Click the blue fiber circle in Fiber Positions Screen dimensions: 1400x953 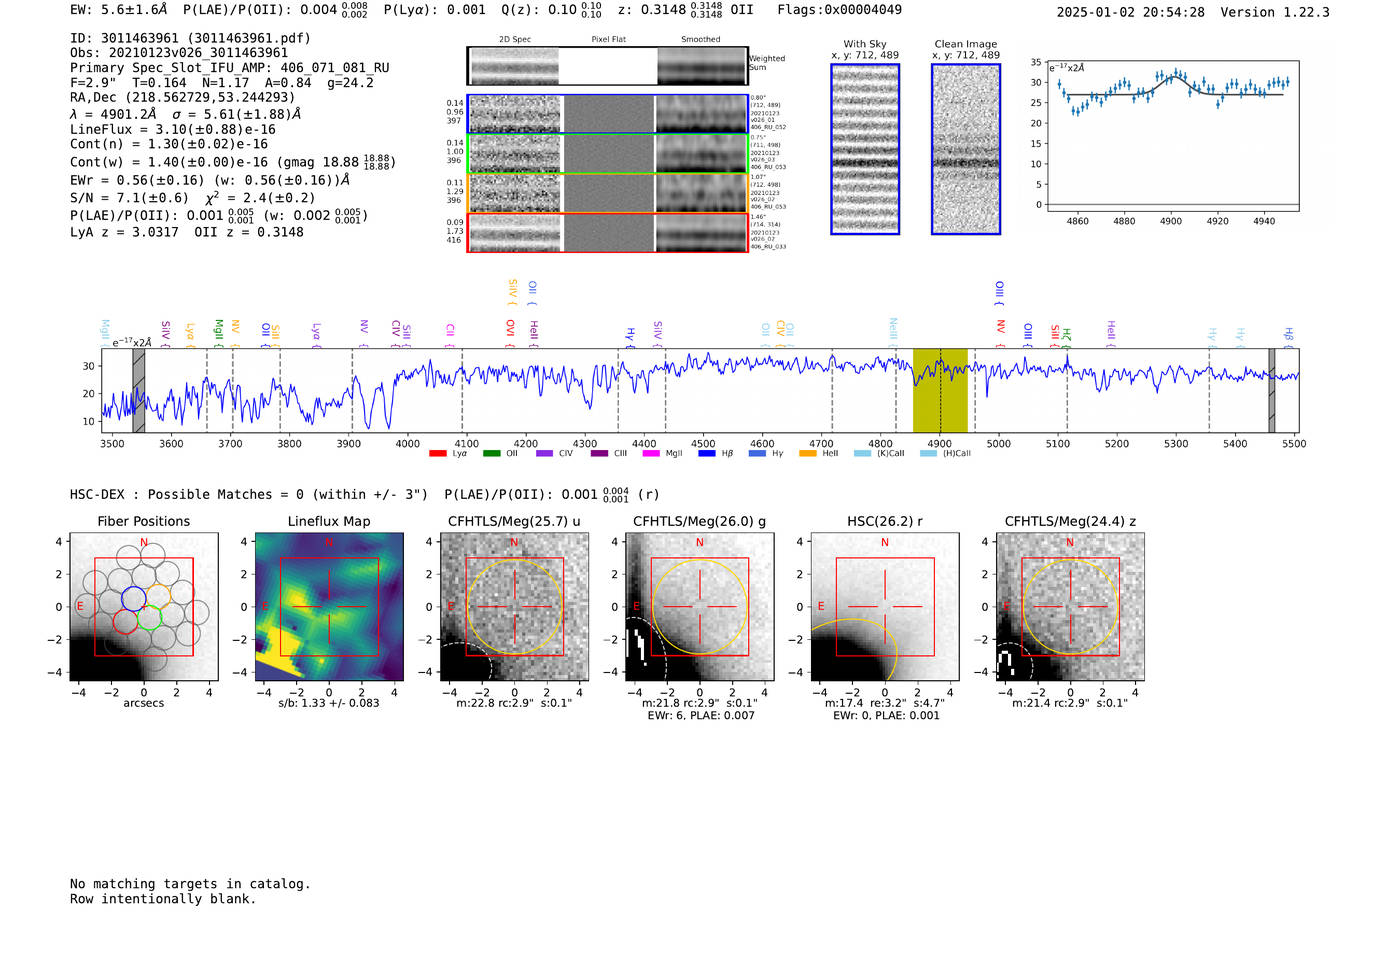click(x=133, y=599)
